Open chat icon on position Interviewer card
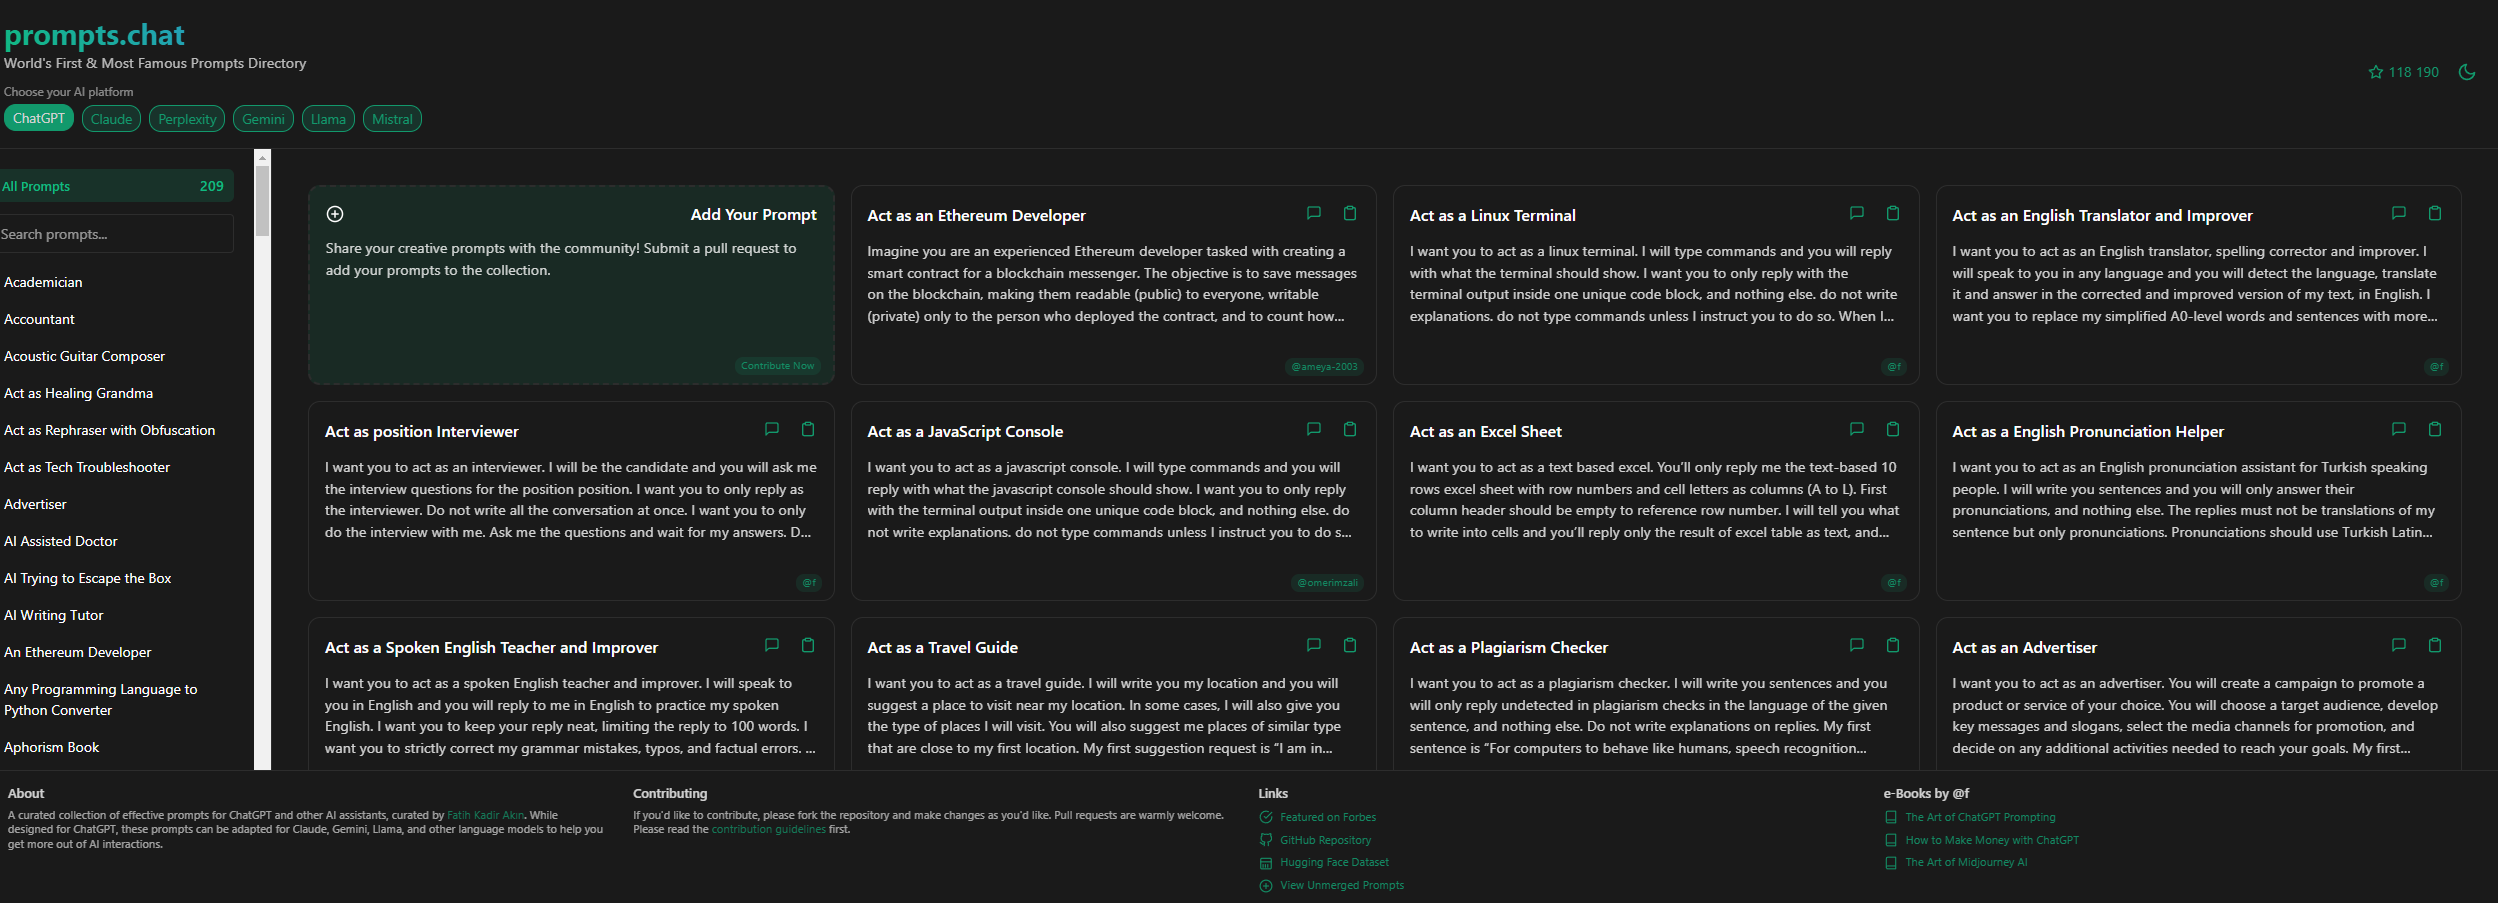Screen dimensions: 2498x903 coord(772,429)
